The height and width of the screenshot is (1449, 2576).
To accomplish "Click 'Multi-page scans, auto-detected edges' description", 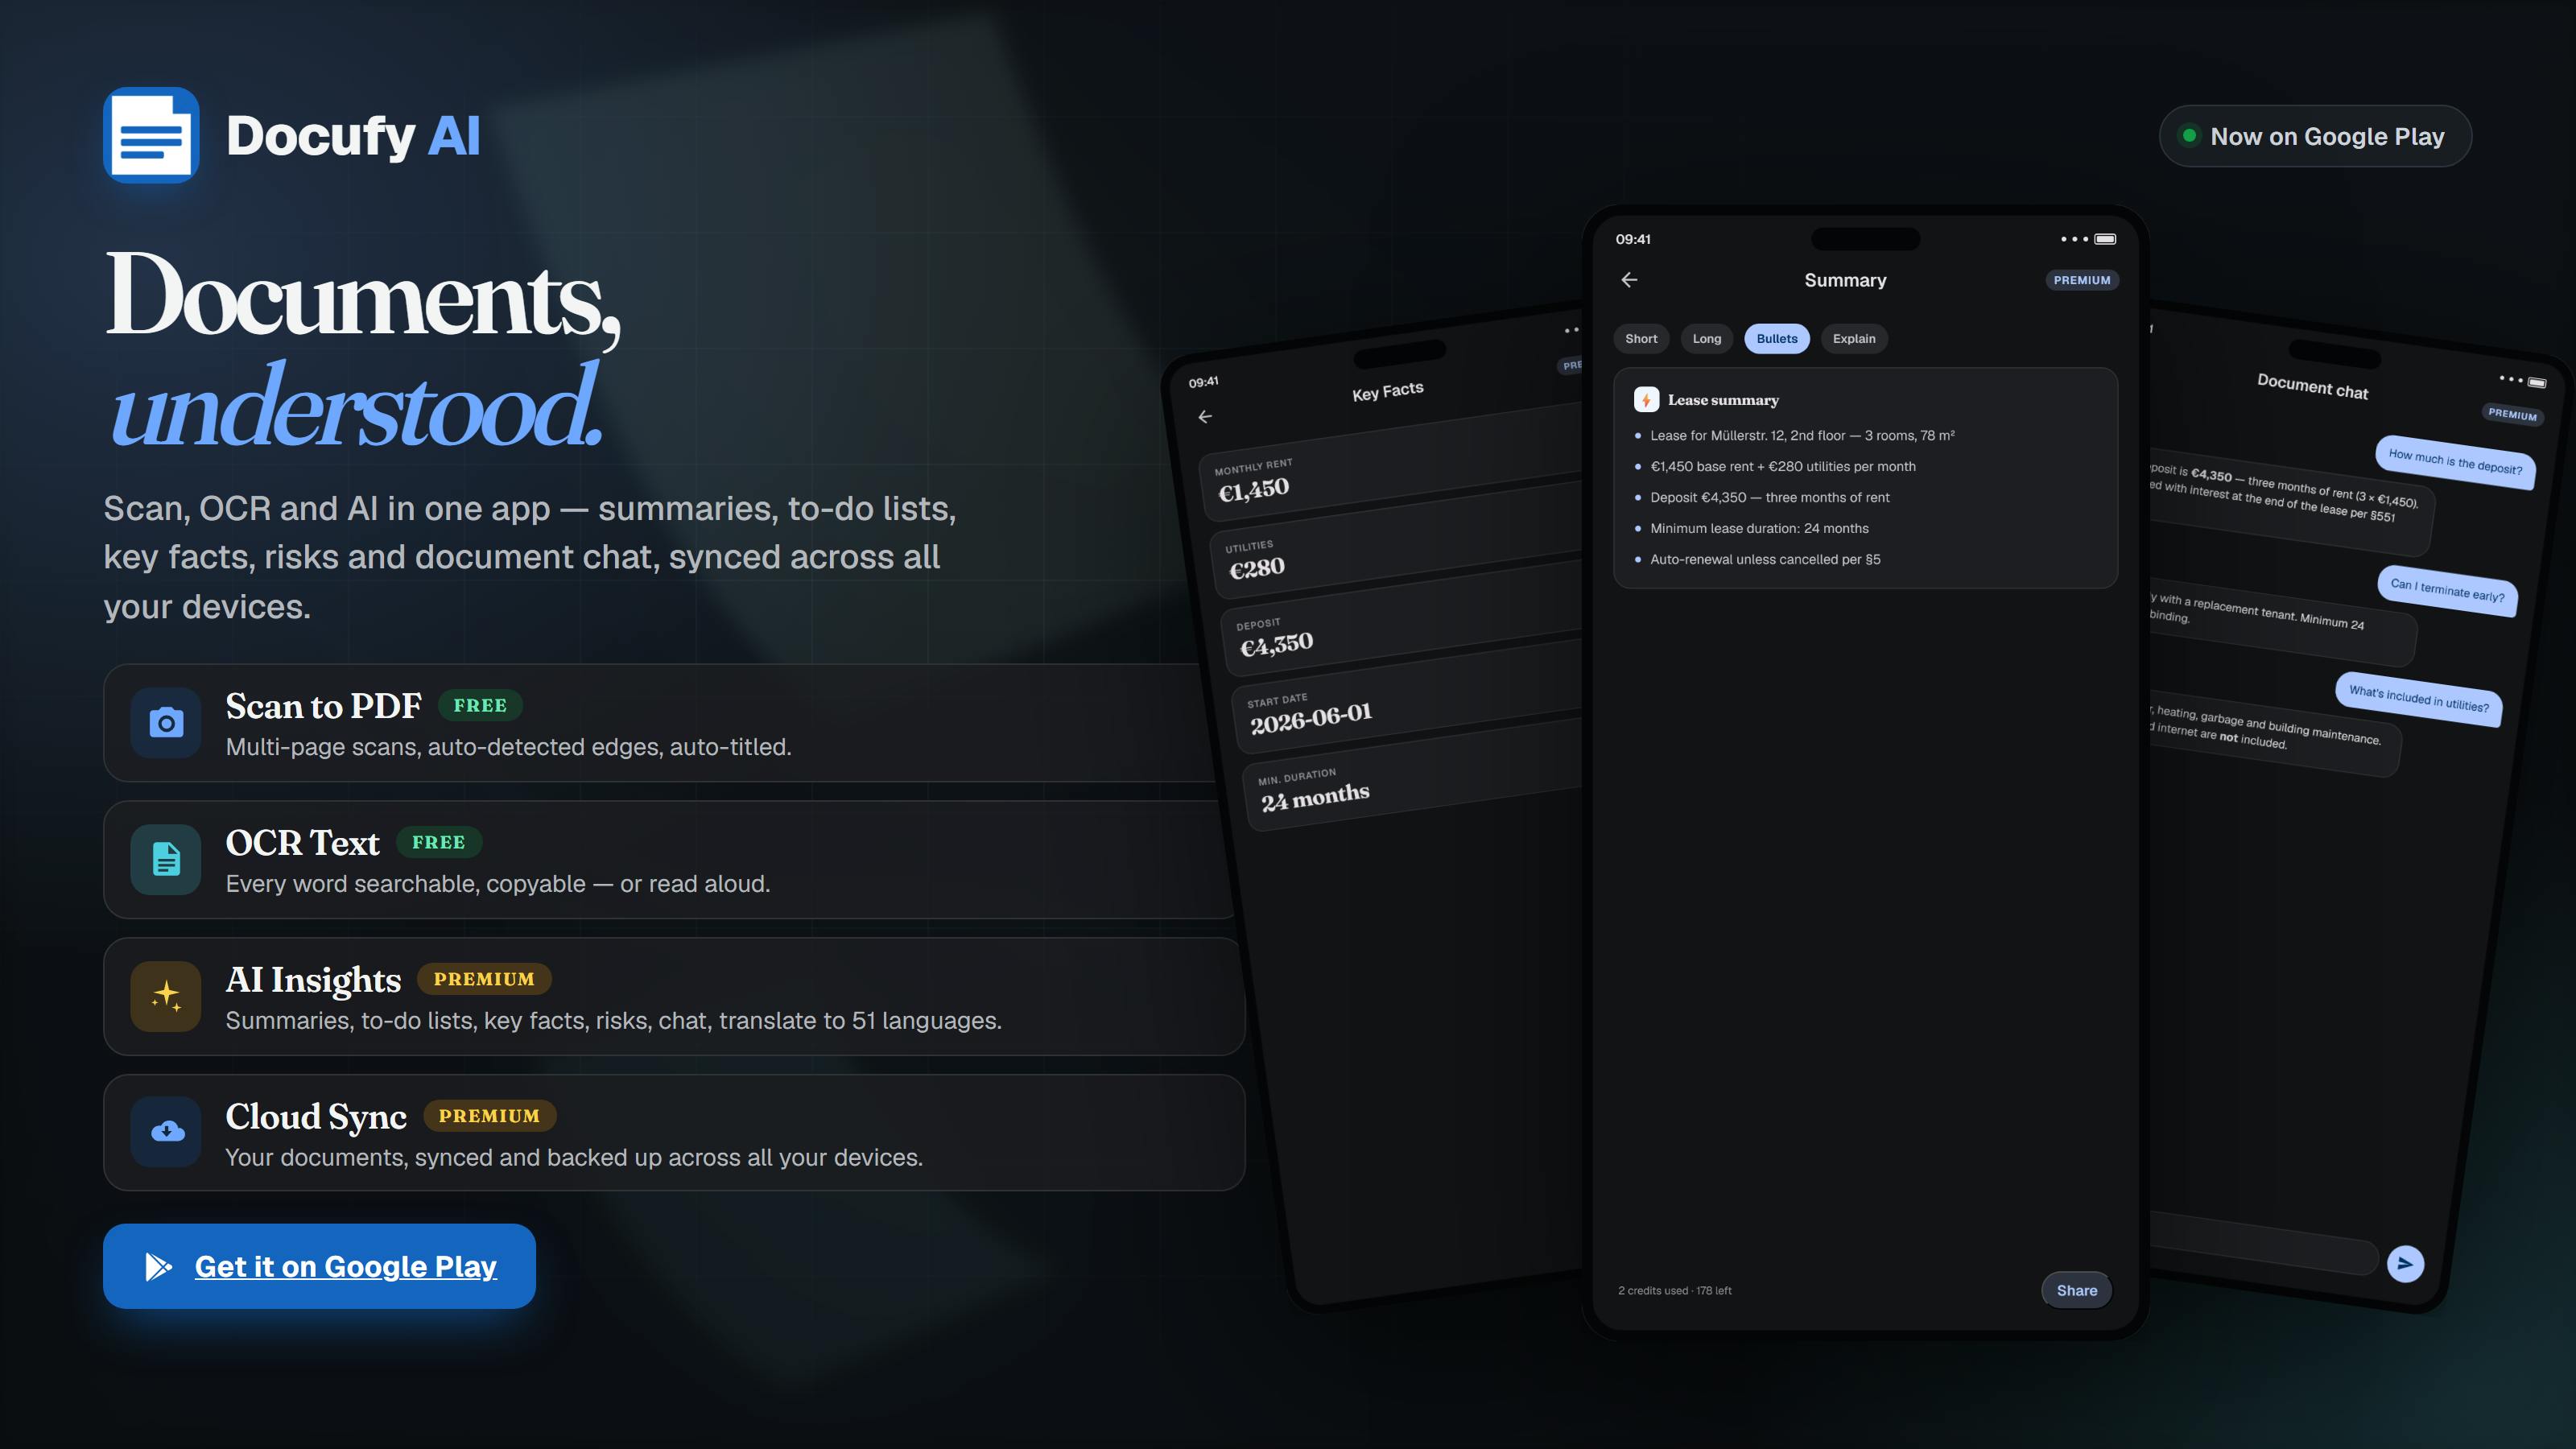I will (x=508, y=747).
